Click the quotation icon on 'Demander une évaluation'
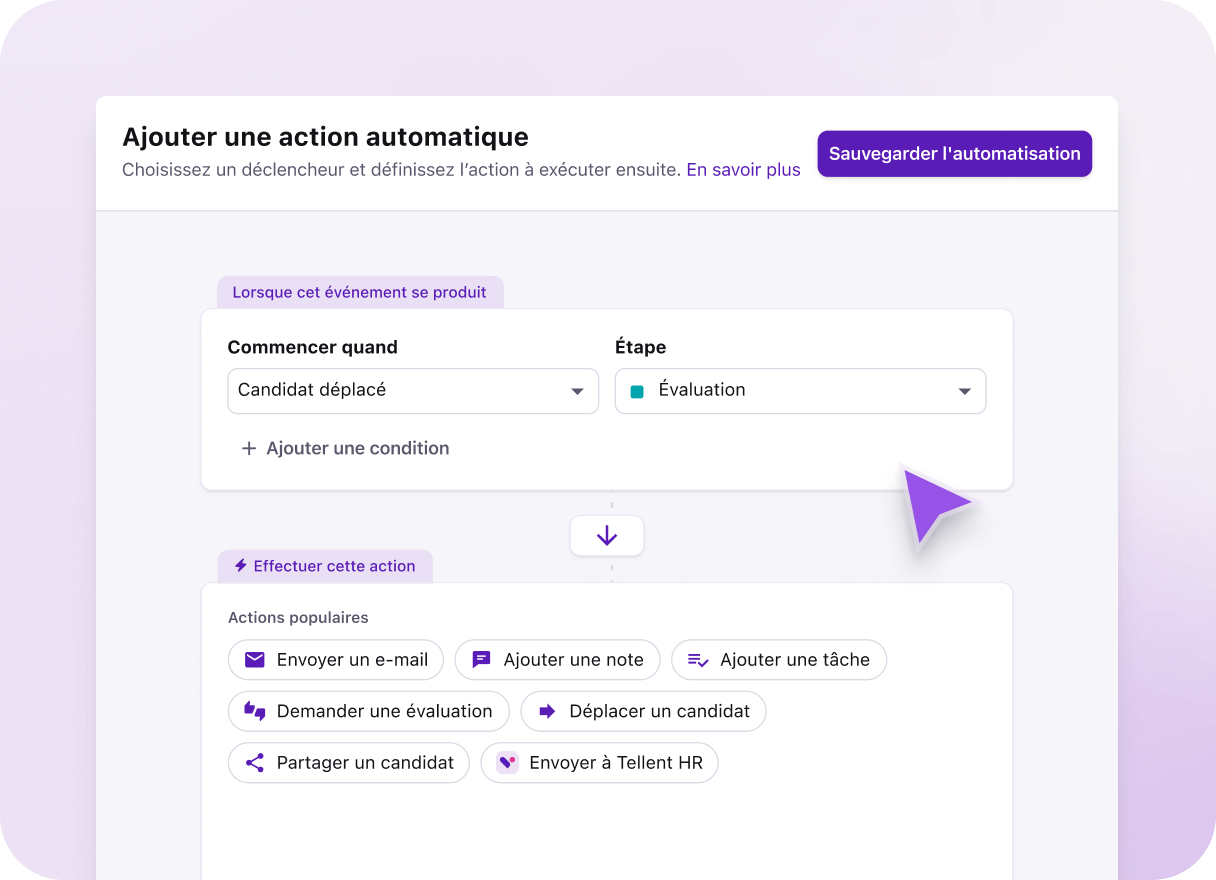The image size is (1216, 880). click(x=253, y=711)
